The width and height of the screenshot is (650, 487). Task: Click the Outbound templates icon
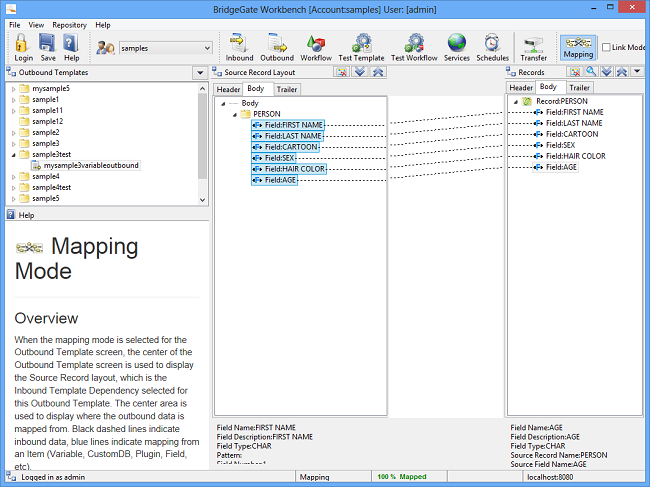click(277, 47)
